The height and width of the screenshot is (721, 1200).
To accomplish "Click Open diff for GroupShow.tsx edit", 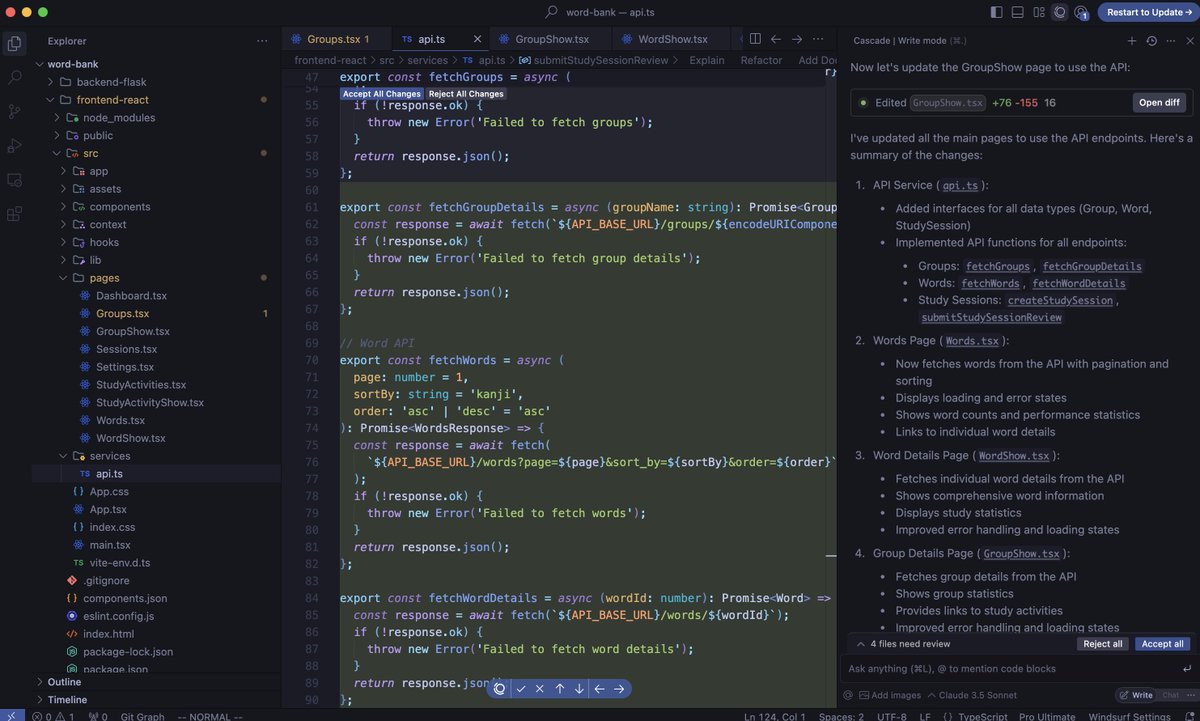I will click(1158, 102).
